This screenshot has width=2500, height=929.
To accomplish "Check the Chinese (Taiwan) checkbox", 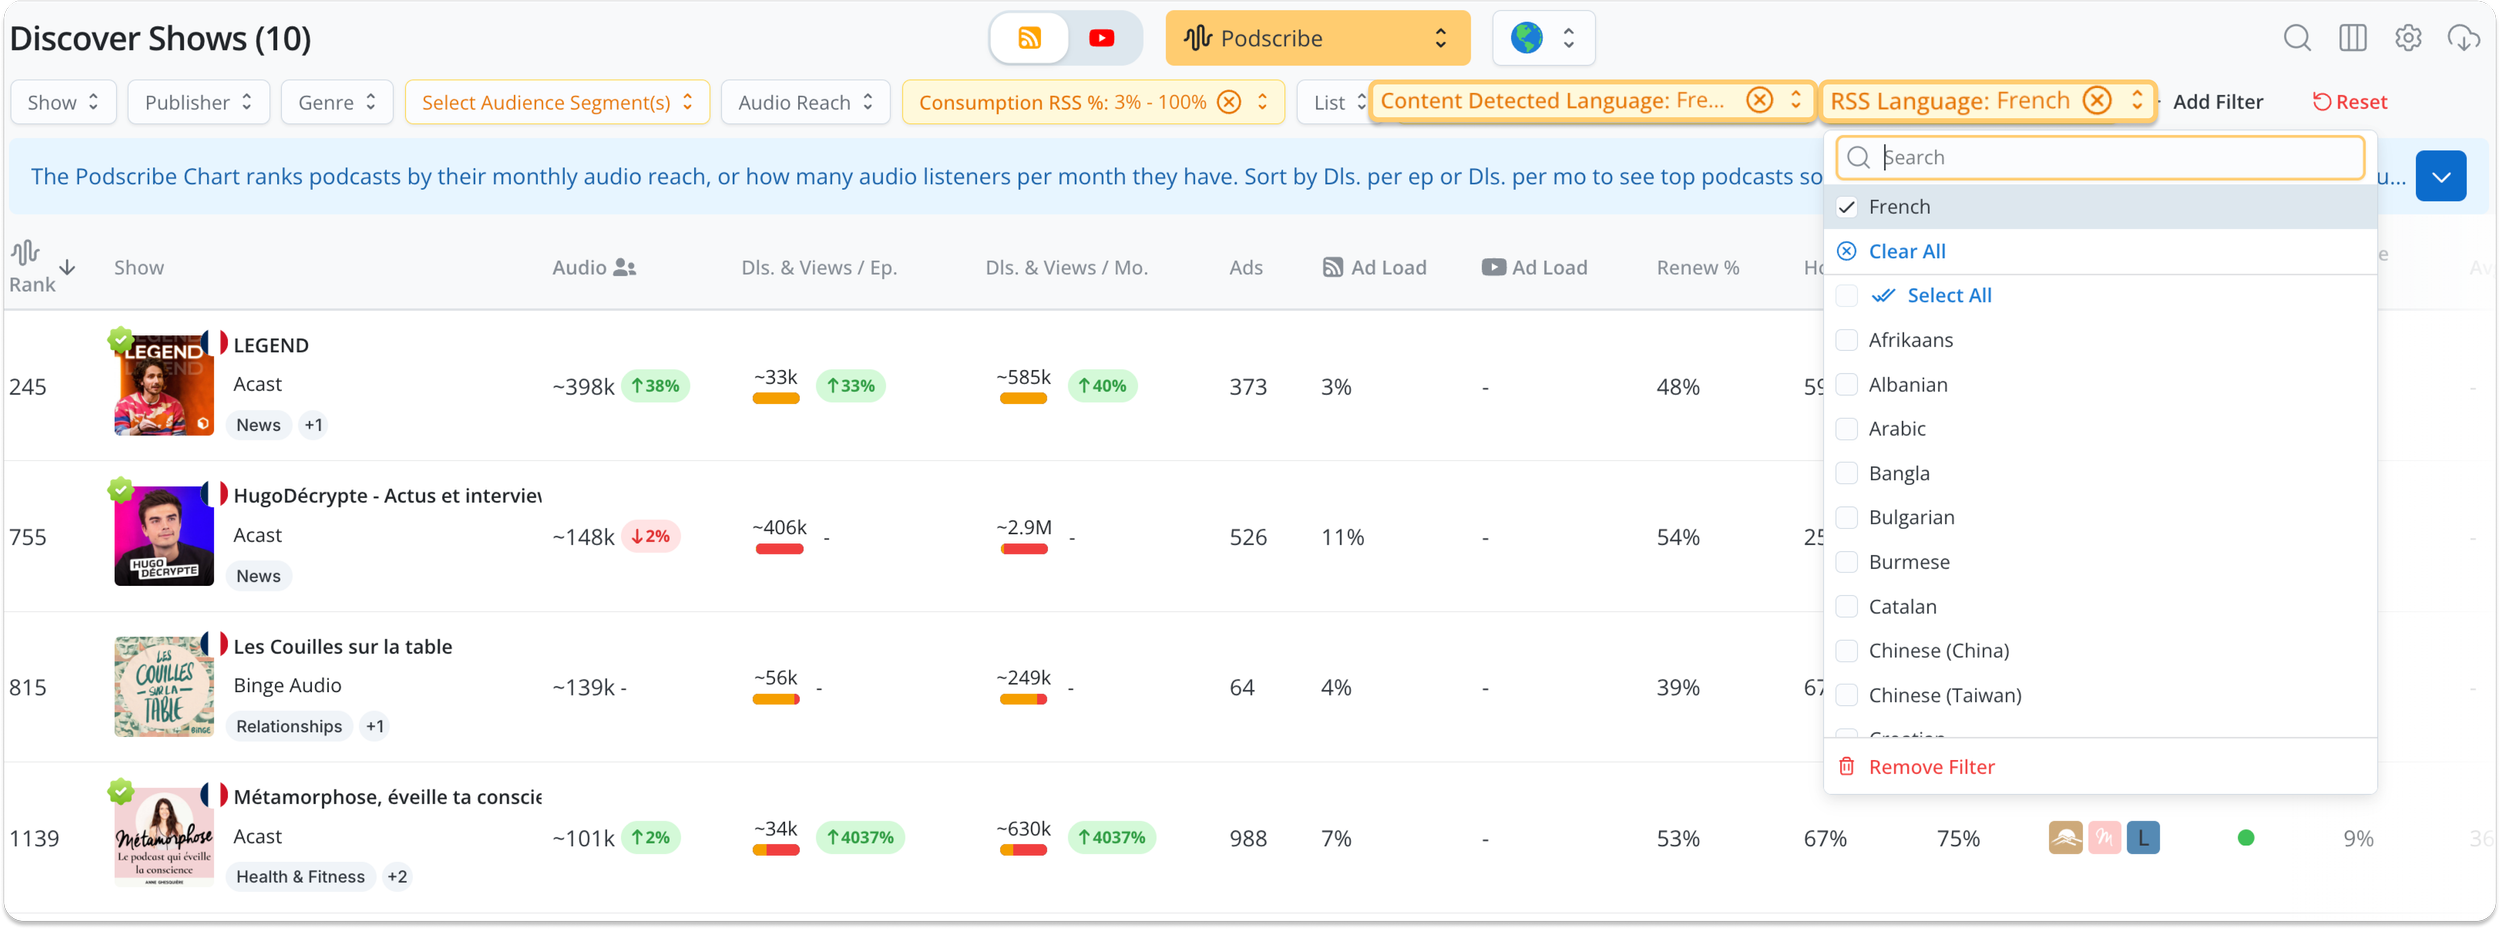I will (1847, 695).
